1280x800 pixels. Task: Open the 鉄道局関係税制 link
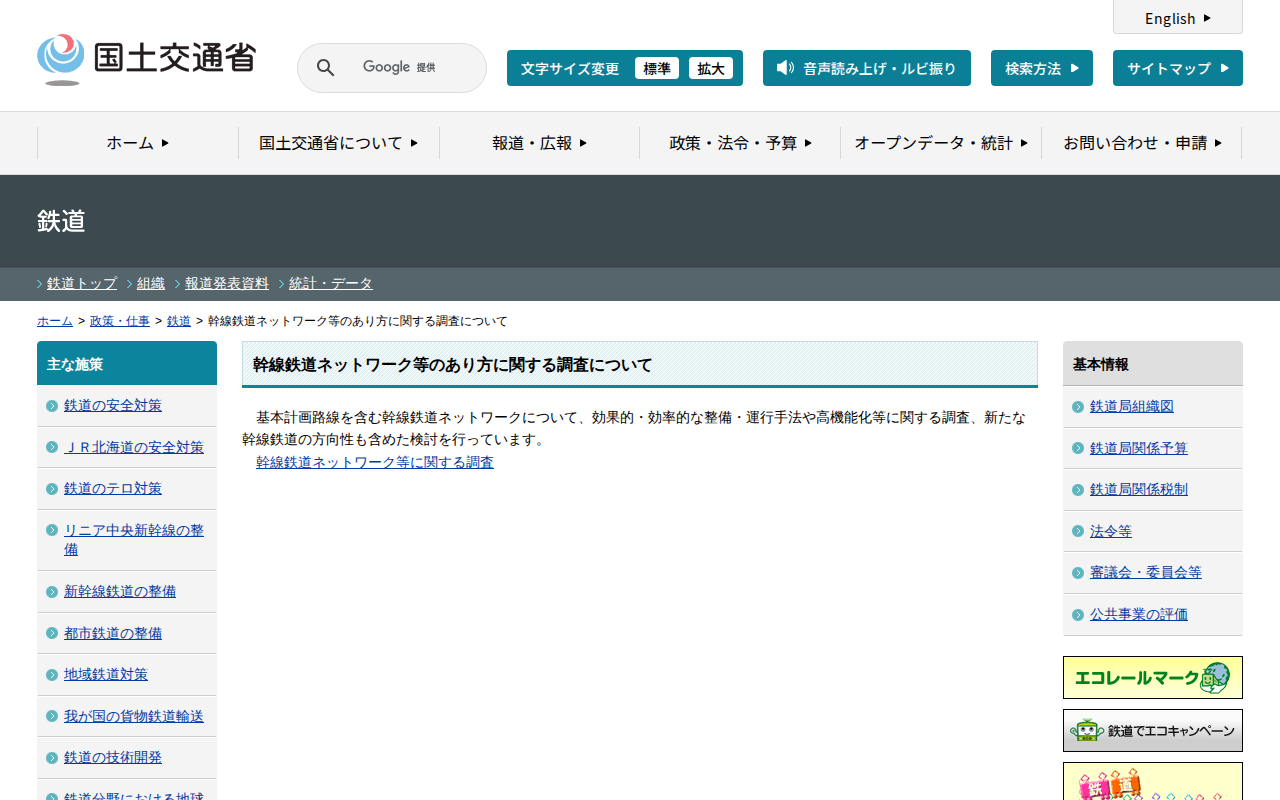[x=1139, y=490]
